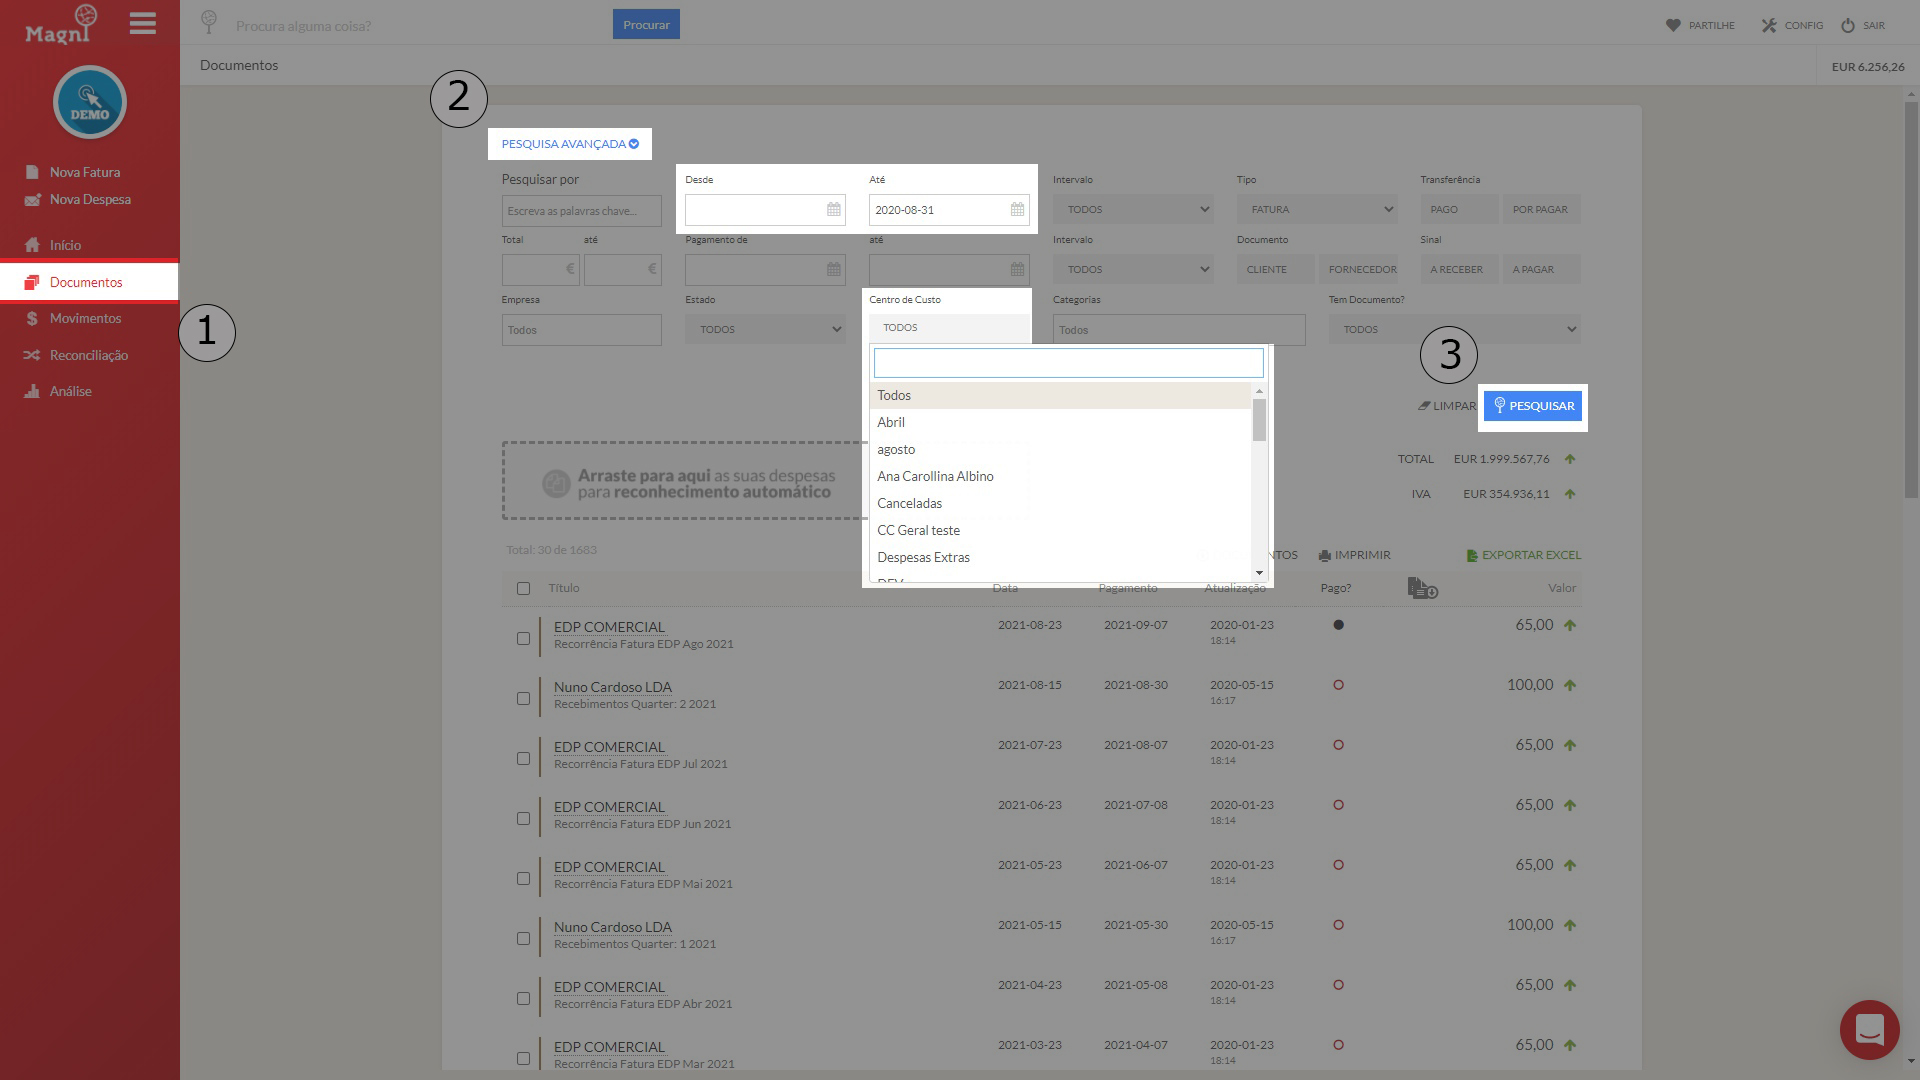Screen dimensions: 1920x1080
Task: Click the DEMO profile avatar
Action: tap(90, 102)
